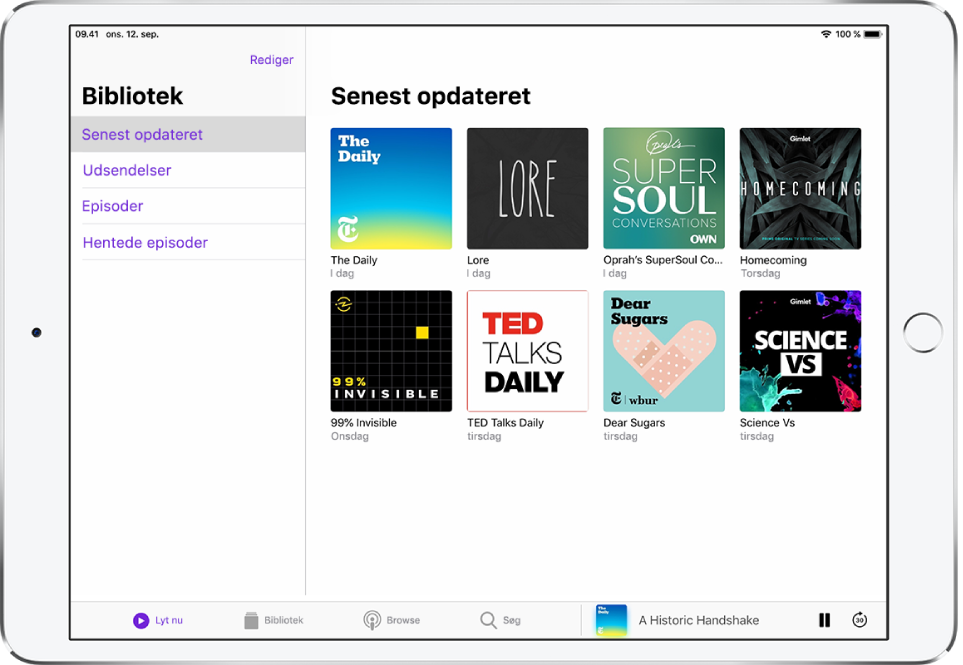The height and width of the screenshot is (665, 963).
Task: Click I dag under The Daily
Action: pos(342,274)
